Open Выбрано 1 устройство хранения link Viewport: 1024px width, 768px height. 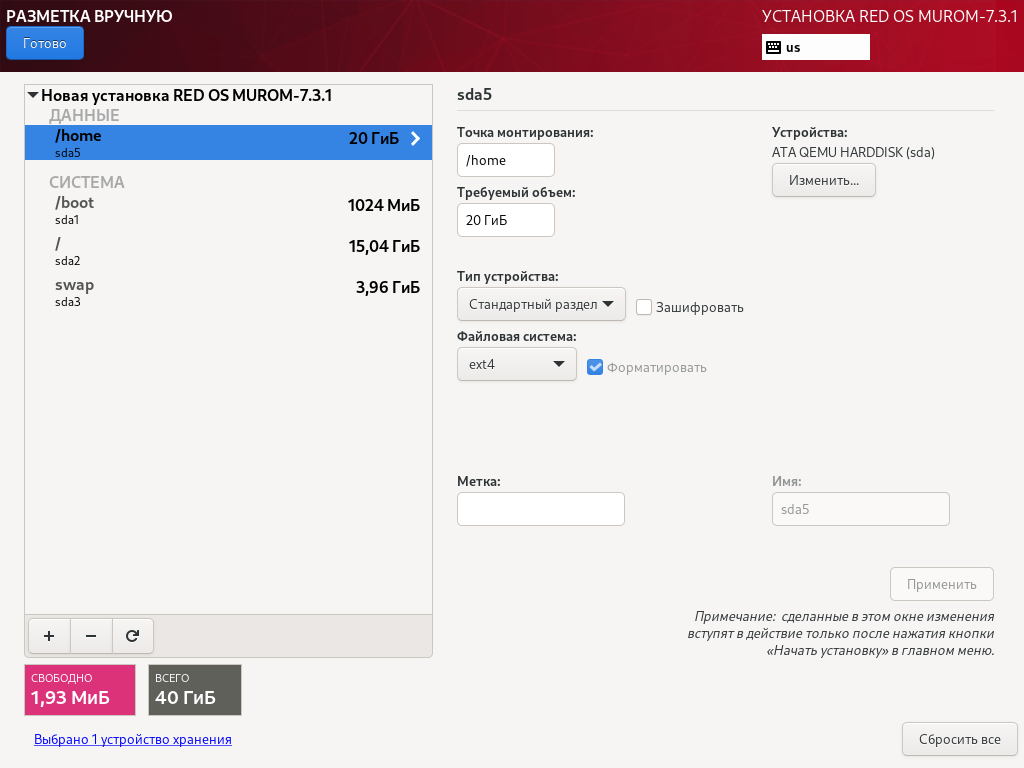pyautogui.click(x=133, y=739)
